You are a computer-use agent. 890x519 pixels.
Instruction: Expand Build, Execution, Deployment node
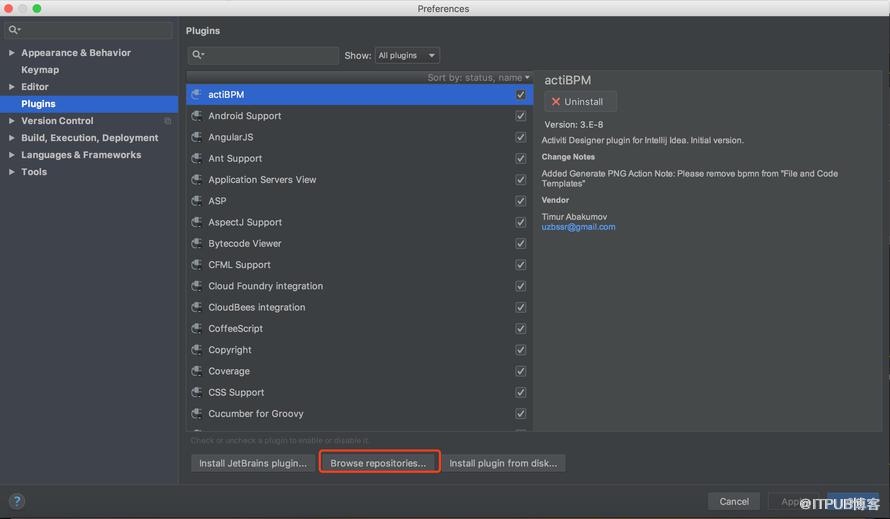click(11, 137)
